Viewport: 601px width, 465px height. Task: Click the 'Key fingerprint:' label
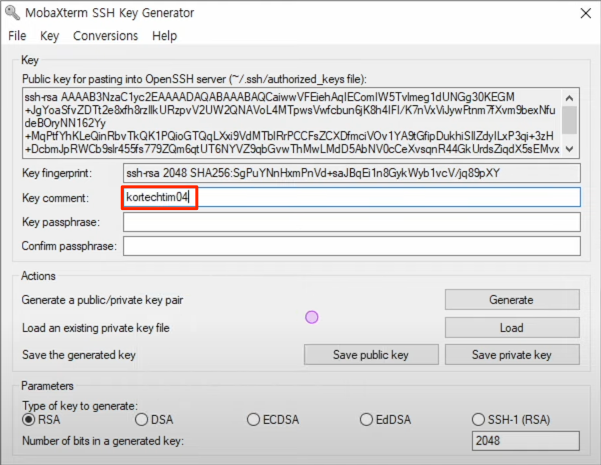tap(57, 173)
